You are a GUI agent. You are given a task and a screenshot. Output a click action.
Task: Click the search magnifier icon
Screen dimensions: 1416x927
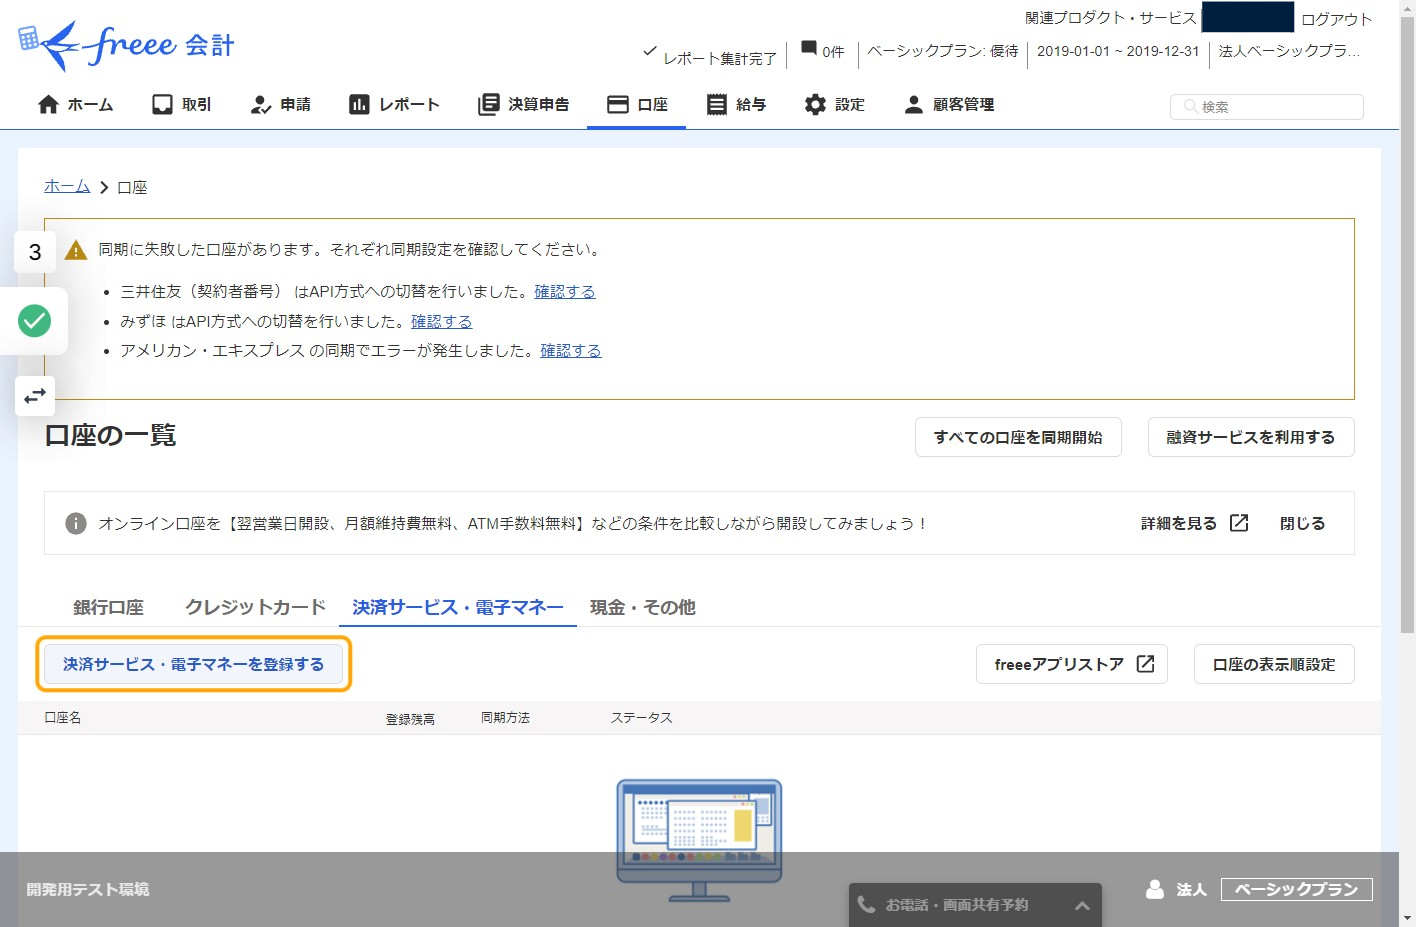1190,106
